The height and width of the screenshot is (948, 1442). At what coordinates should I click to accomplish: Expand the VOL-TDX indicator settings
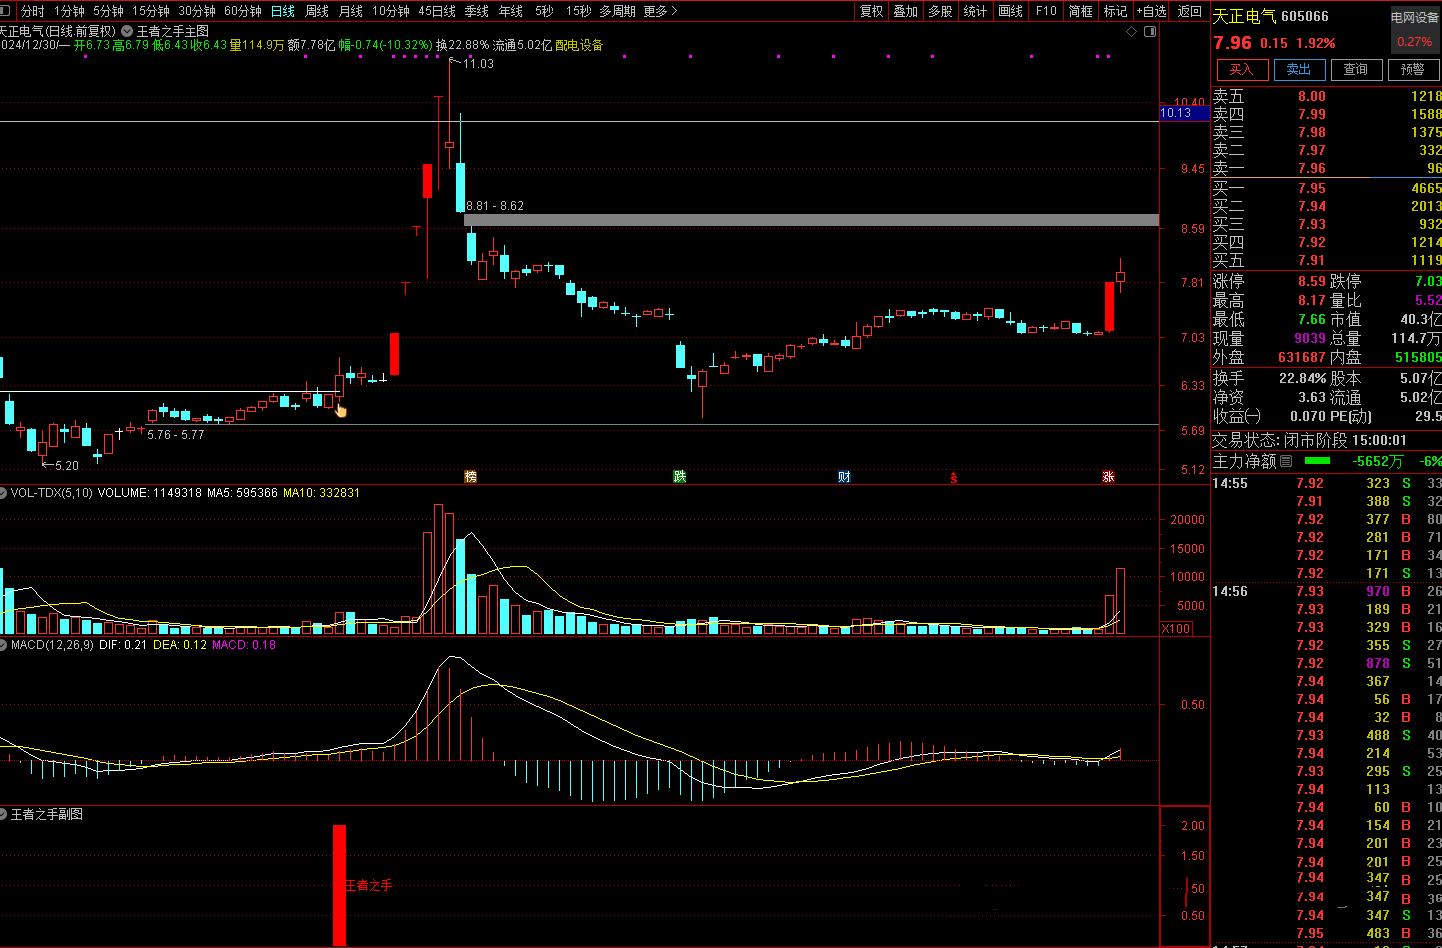[x=4, y=493]
